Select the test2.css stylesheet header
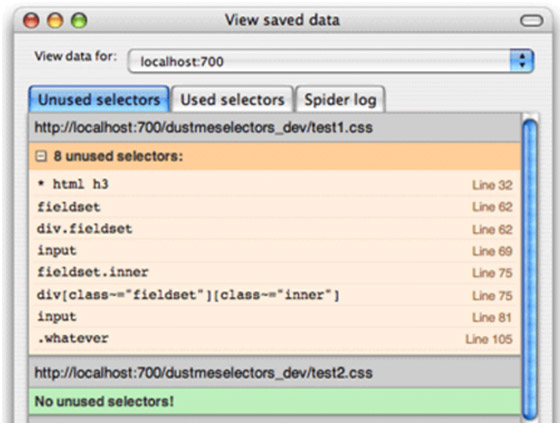 (x=275, y=373)
